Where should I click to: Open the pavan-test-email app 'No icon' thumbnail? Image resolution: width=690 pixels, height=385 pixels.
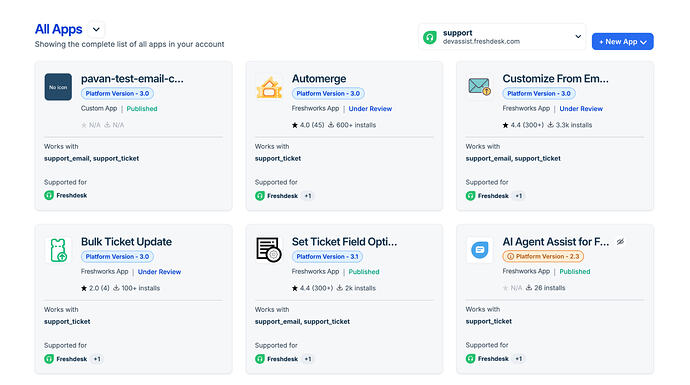pyautogui.click(x=58, y=87)
